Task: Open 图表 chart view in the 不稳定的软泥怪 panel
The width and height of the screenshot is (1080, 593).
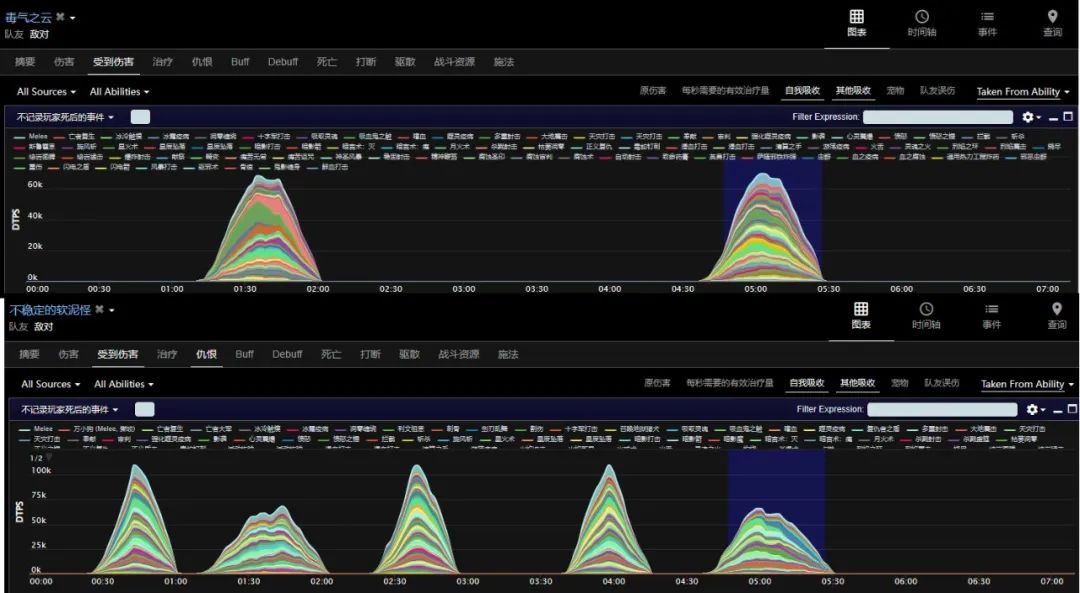Action: tap(860, 315)
